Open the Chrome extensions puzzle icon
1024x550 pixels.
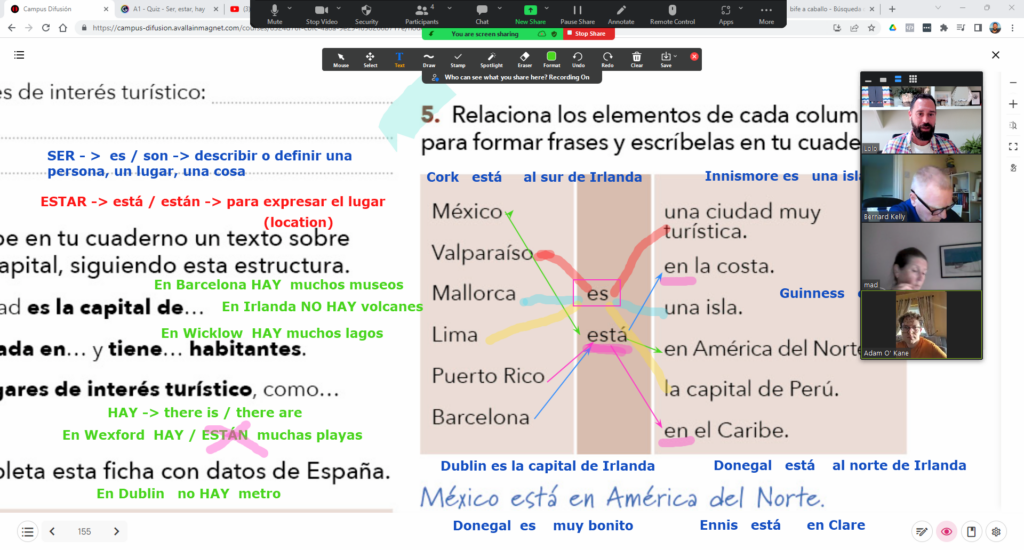point(944,28)
